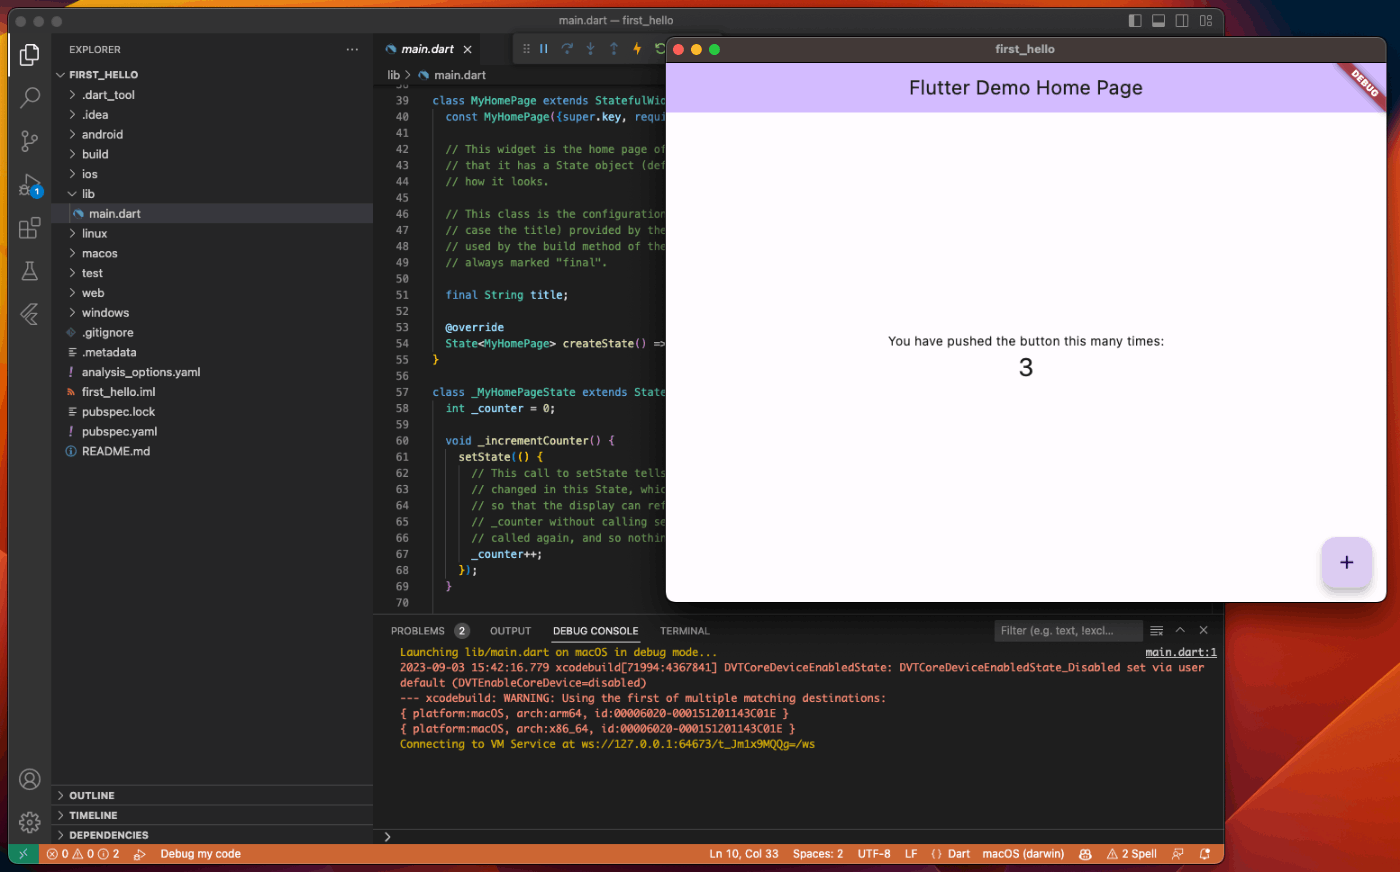Open the Manage gear menu
This screenshot has width=1400, height=872.
(x=30, y=822)
